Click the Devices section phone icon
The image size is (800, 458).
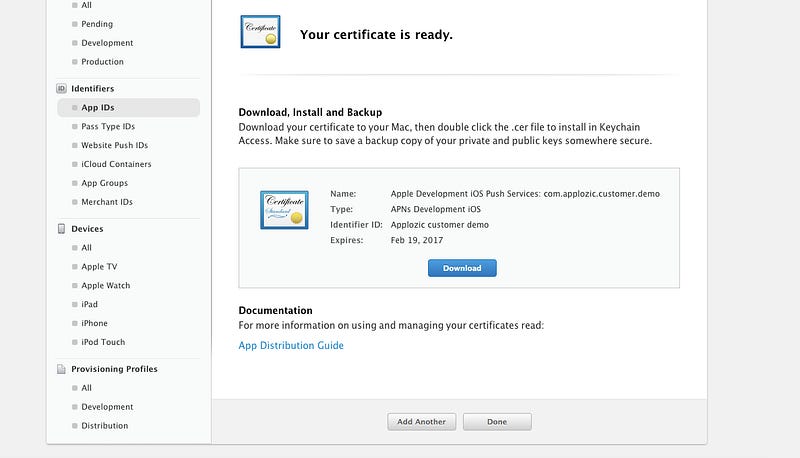tap(61, 229)
